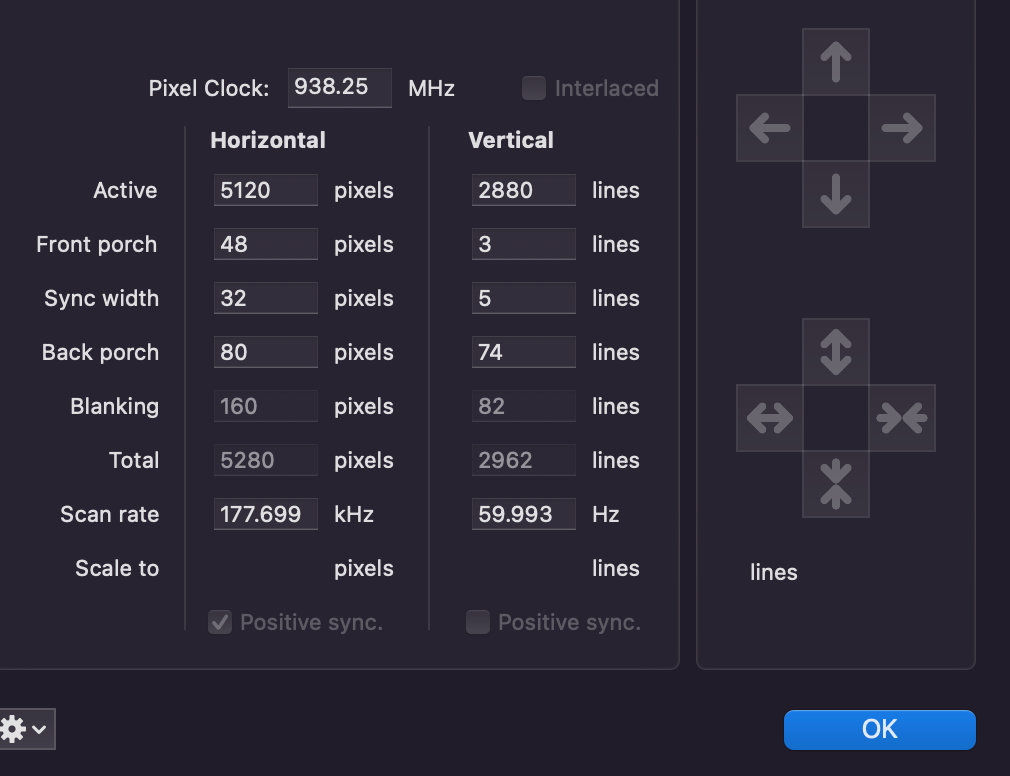Viewport: 1010px width, 776px height.
Task: Shrink image vertically with the inward vertical arrows
Action: (x=835, y=484)
